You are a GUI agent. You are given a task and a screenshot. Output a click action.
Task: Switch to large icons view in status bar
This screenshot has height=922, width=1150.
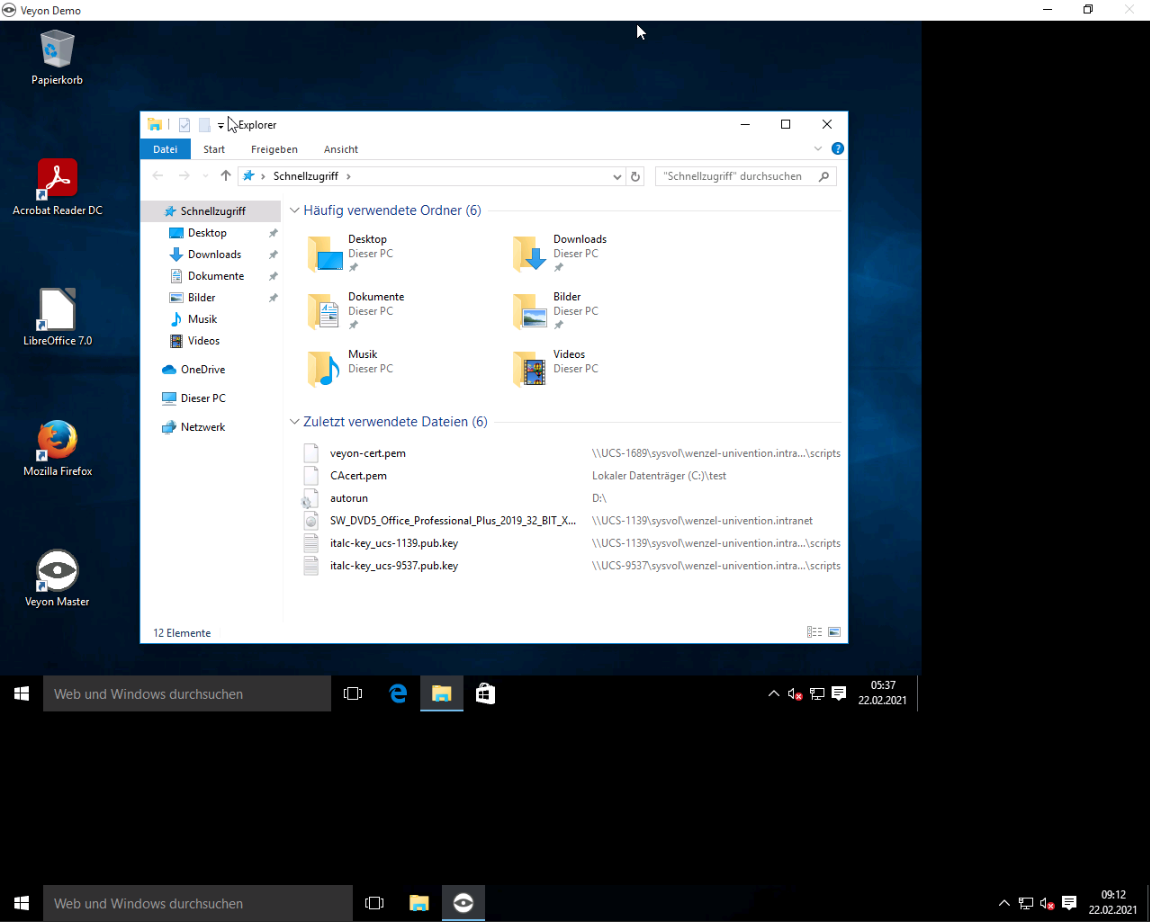point(834,633)
